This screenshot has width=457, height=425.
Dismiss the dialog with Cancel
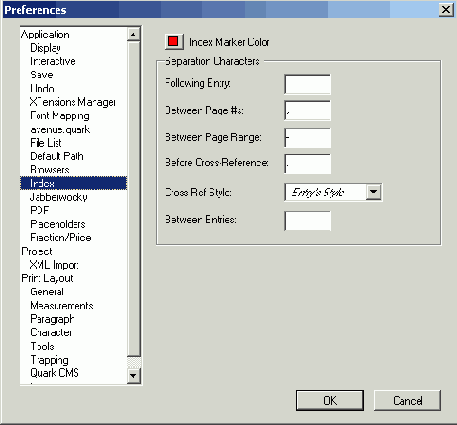click(407, 400)
